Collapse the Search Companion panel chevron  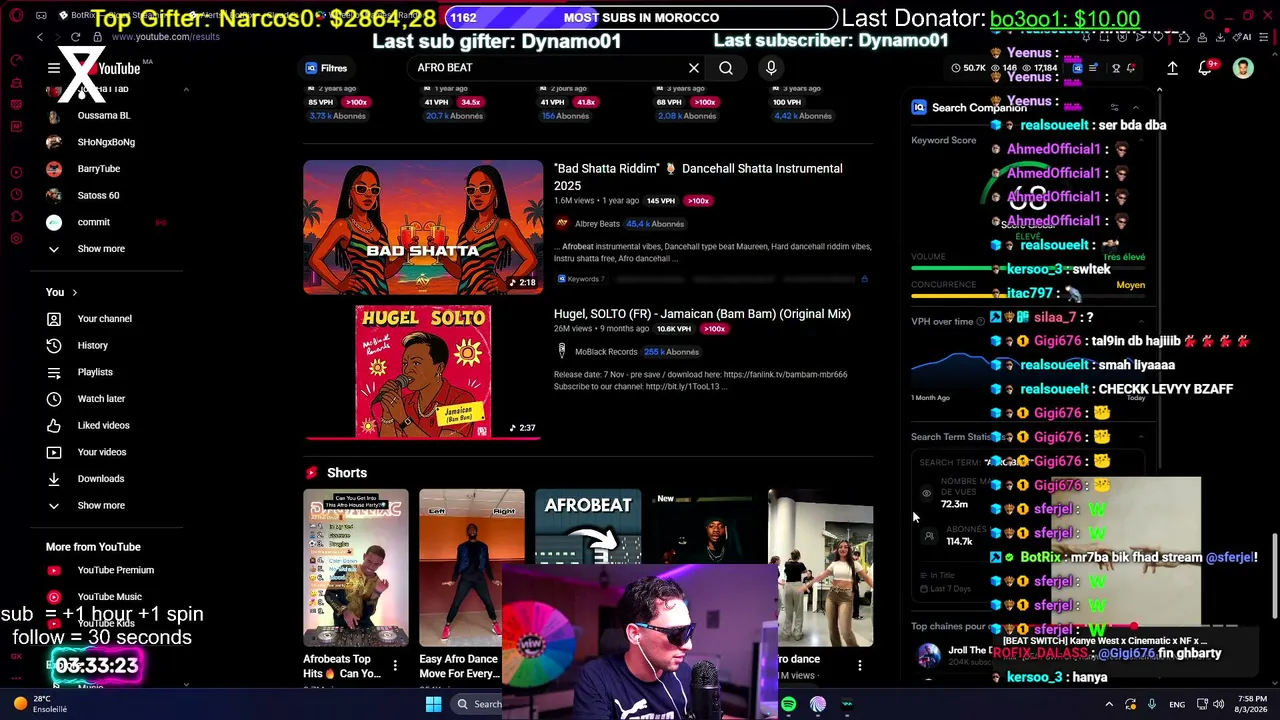[1136, 108]
